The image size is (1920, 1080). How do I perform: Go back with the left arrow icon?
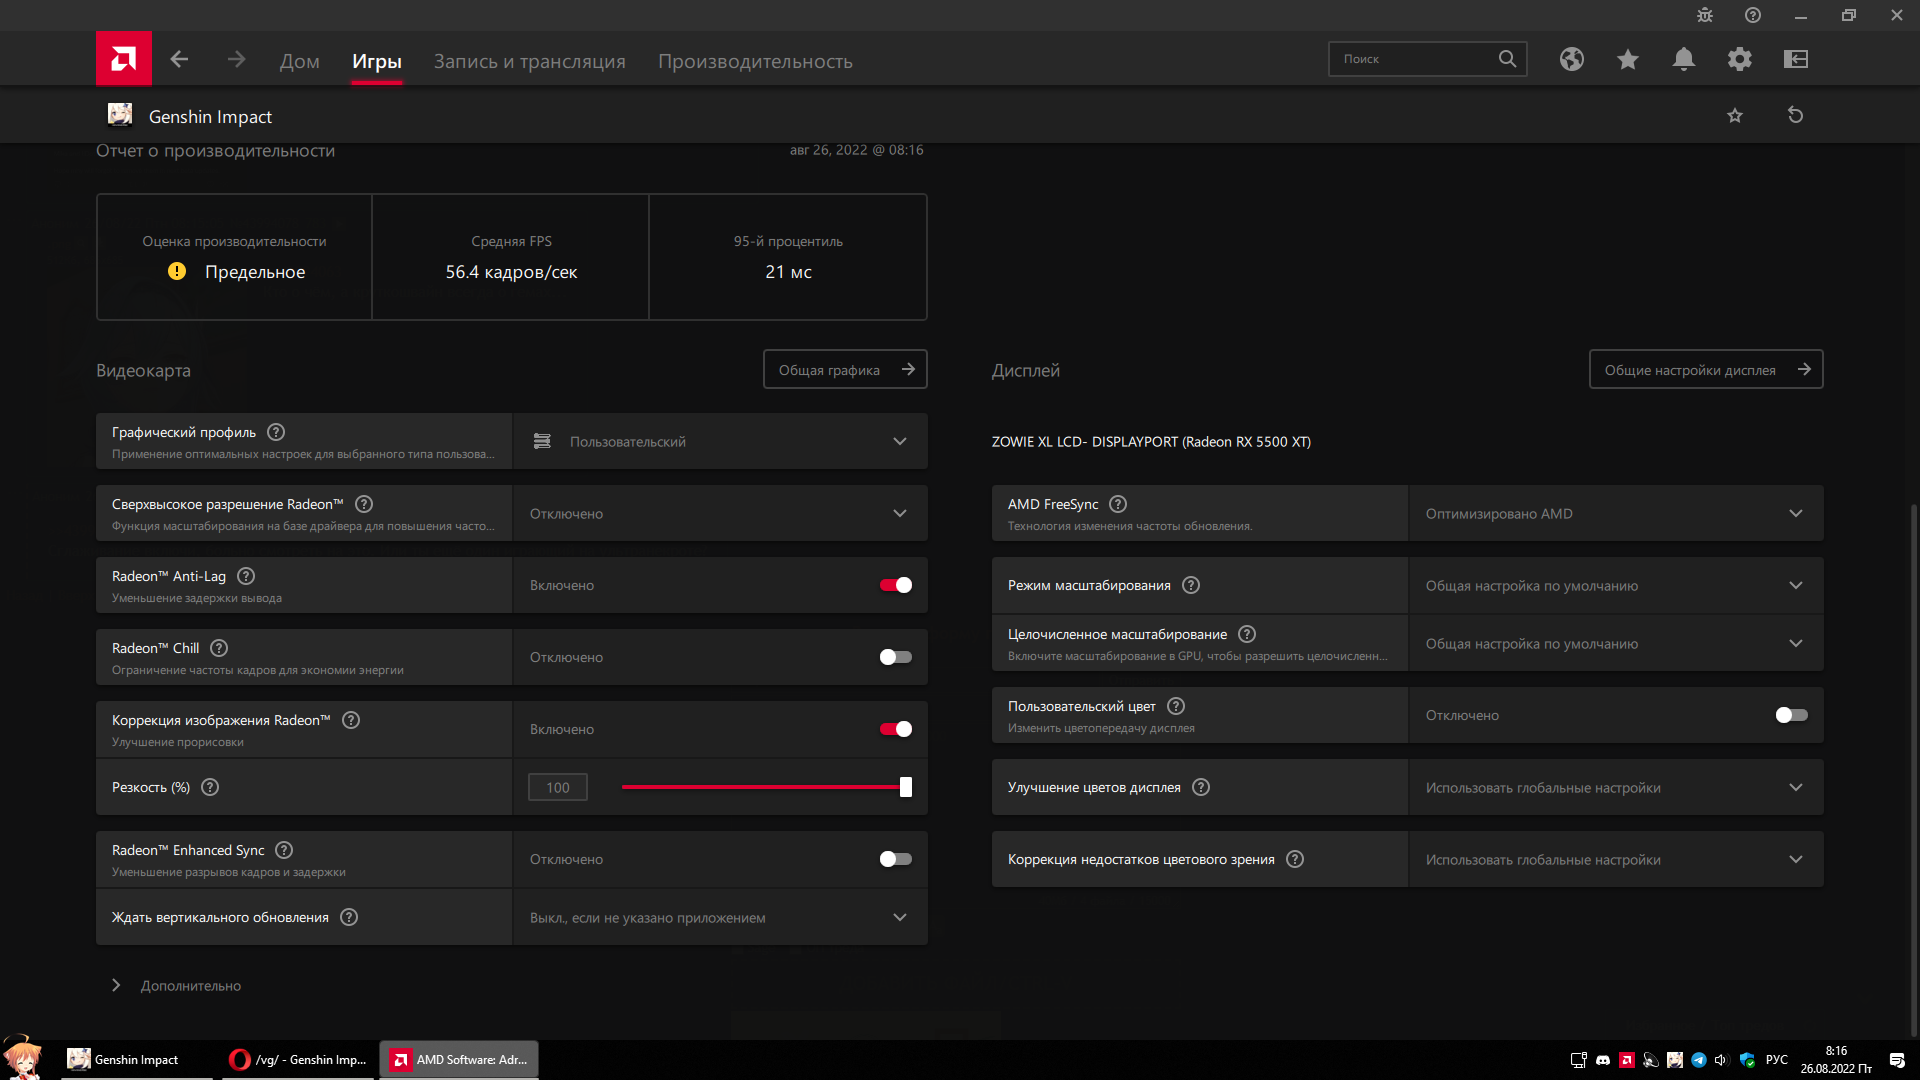coord(179,60)
